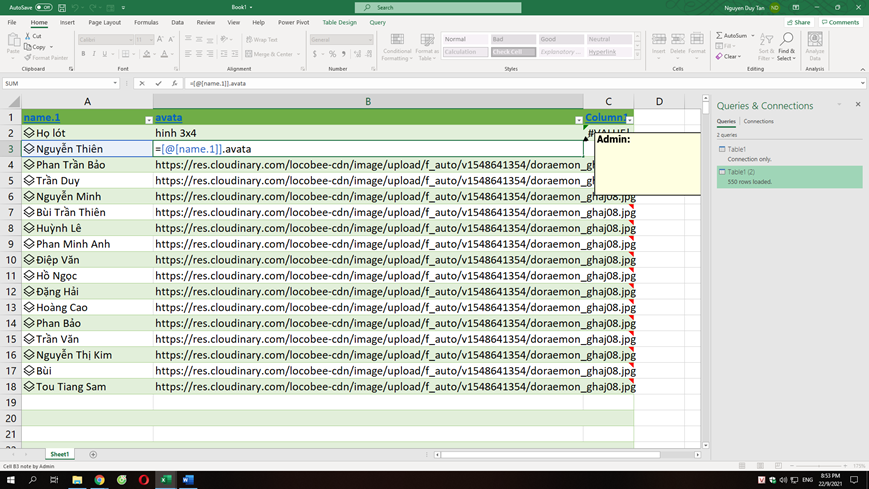The width and height of the screenshot is (869, 489).
Task: Click the AutoSum sigma icon
Action: pyautogui.click(x=719, y=35)
